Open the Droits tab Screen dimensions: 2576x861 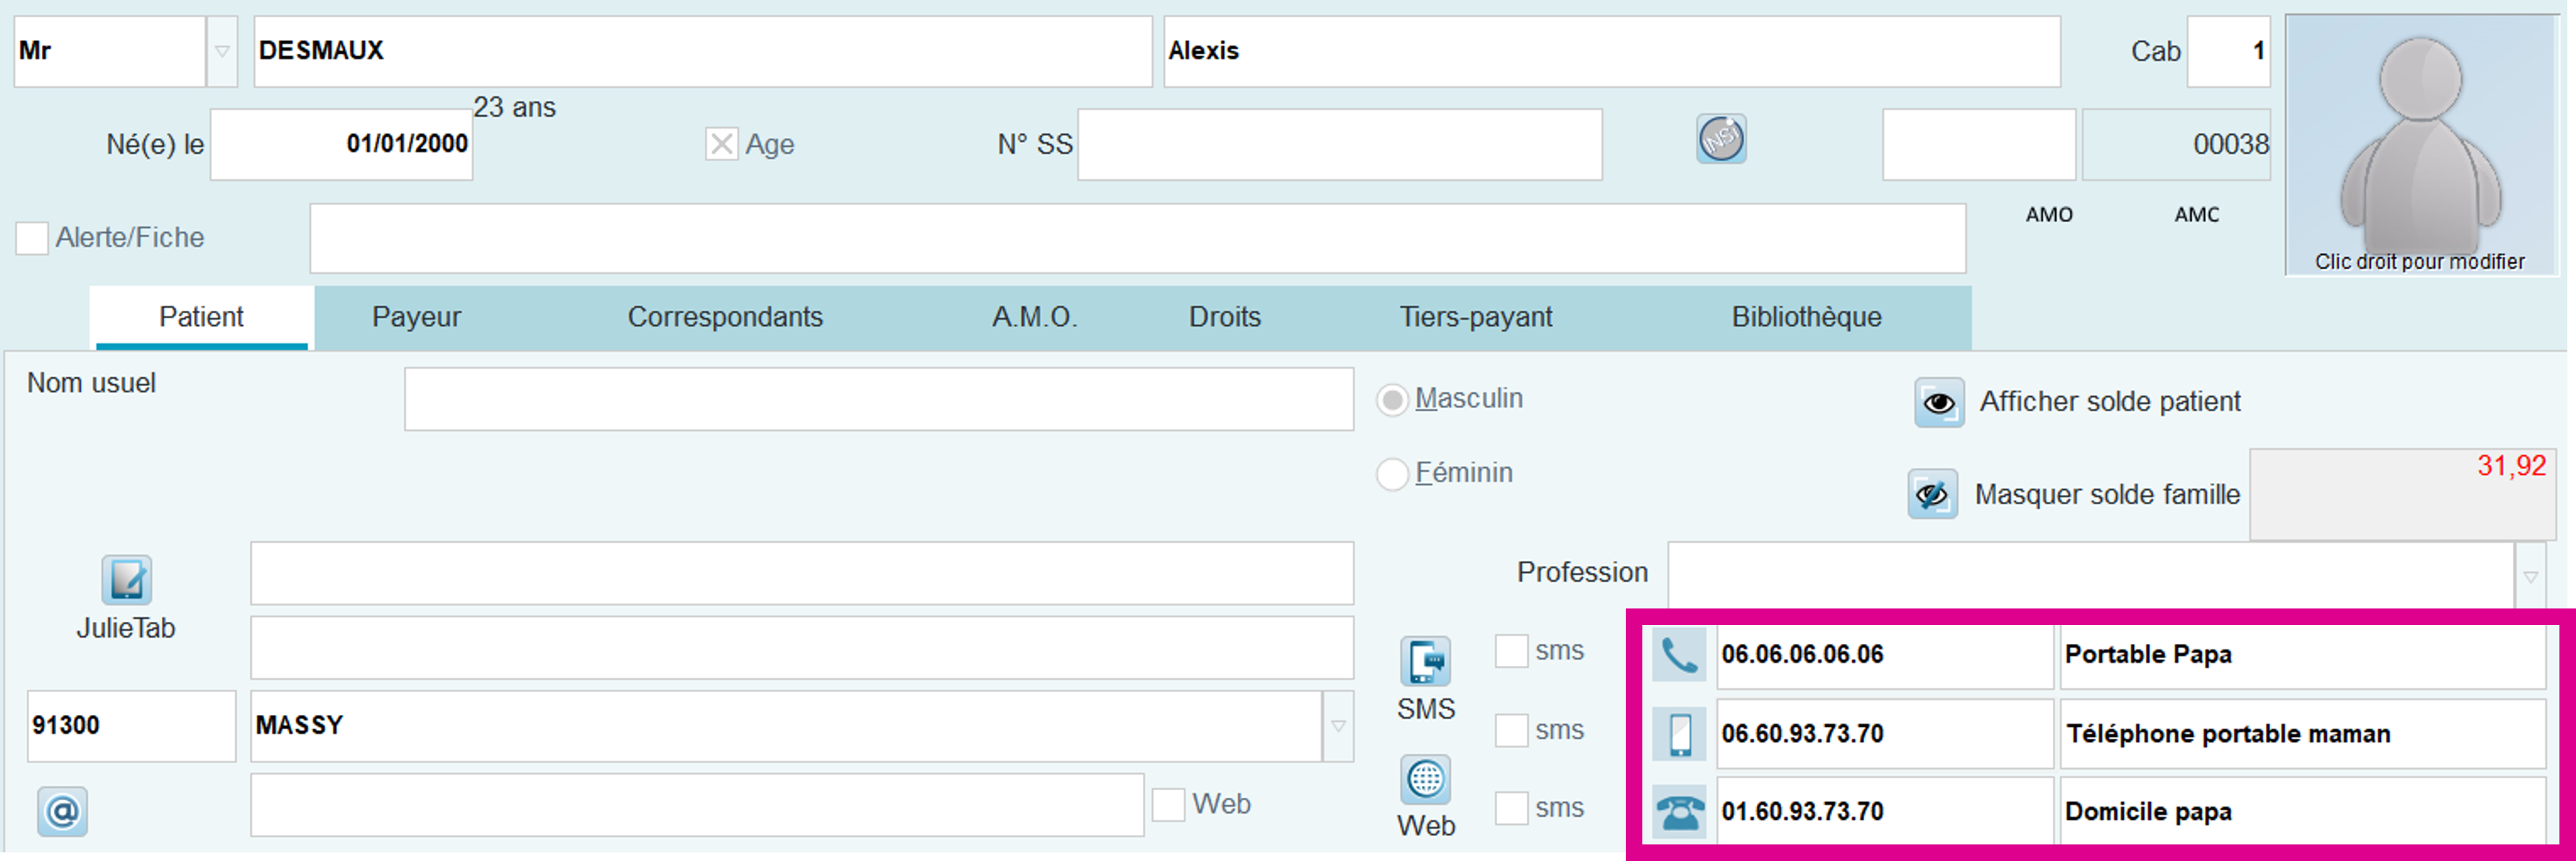pos(1224,317)
